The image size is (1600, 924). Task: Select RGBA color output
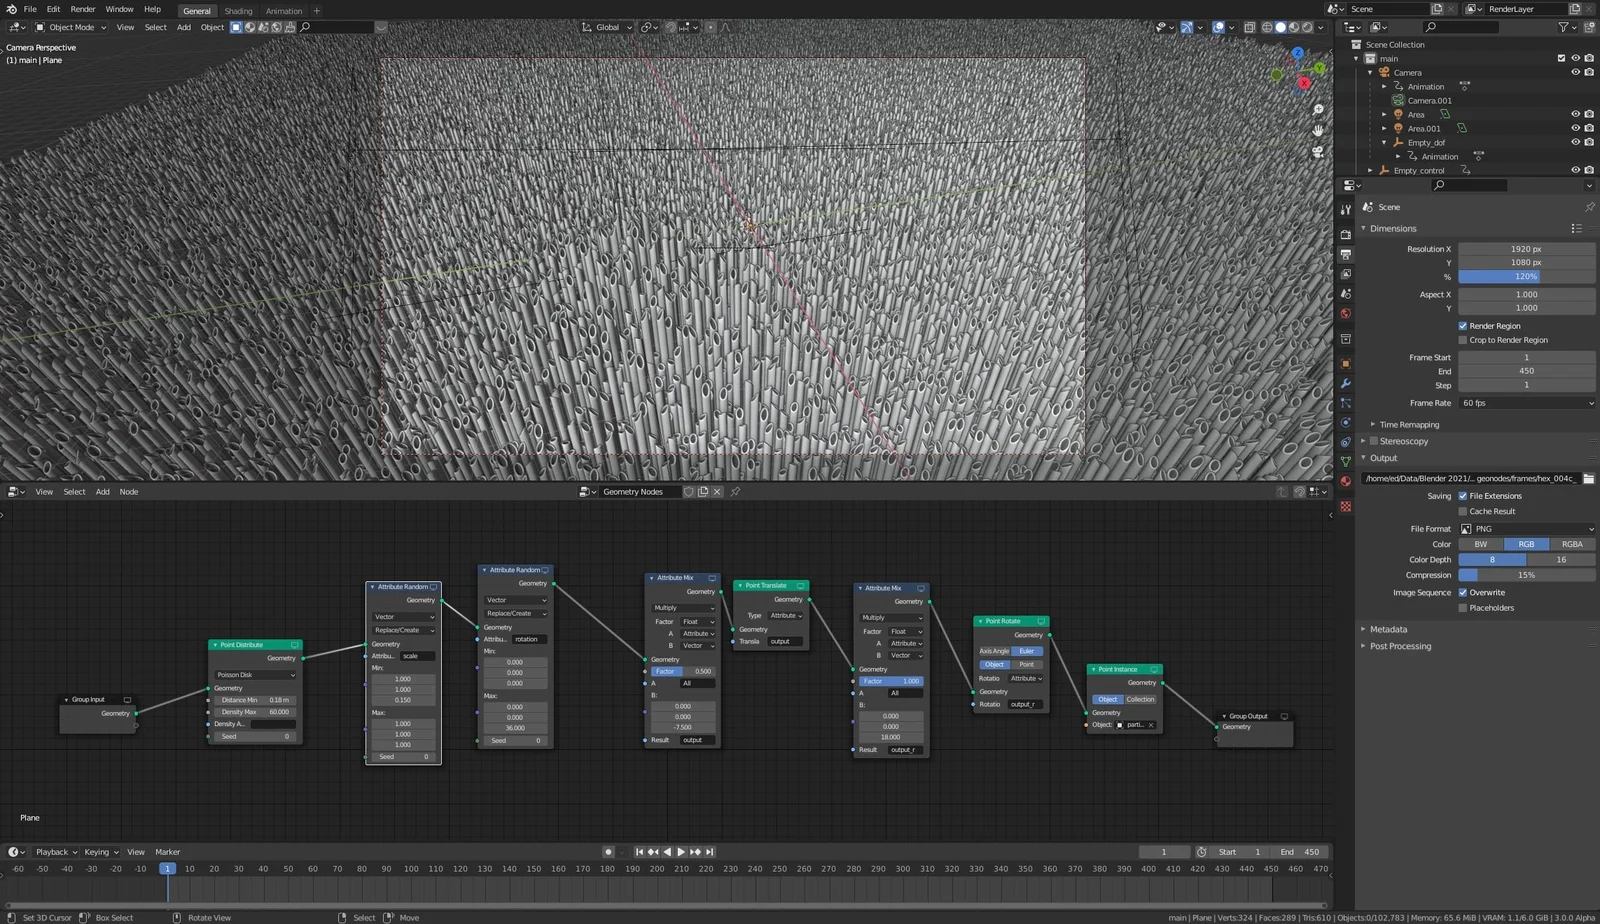point(1572,544)
